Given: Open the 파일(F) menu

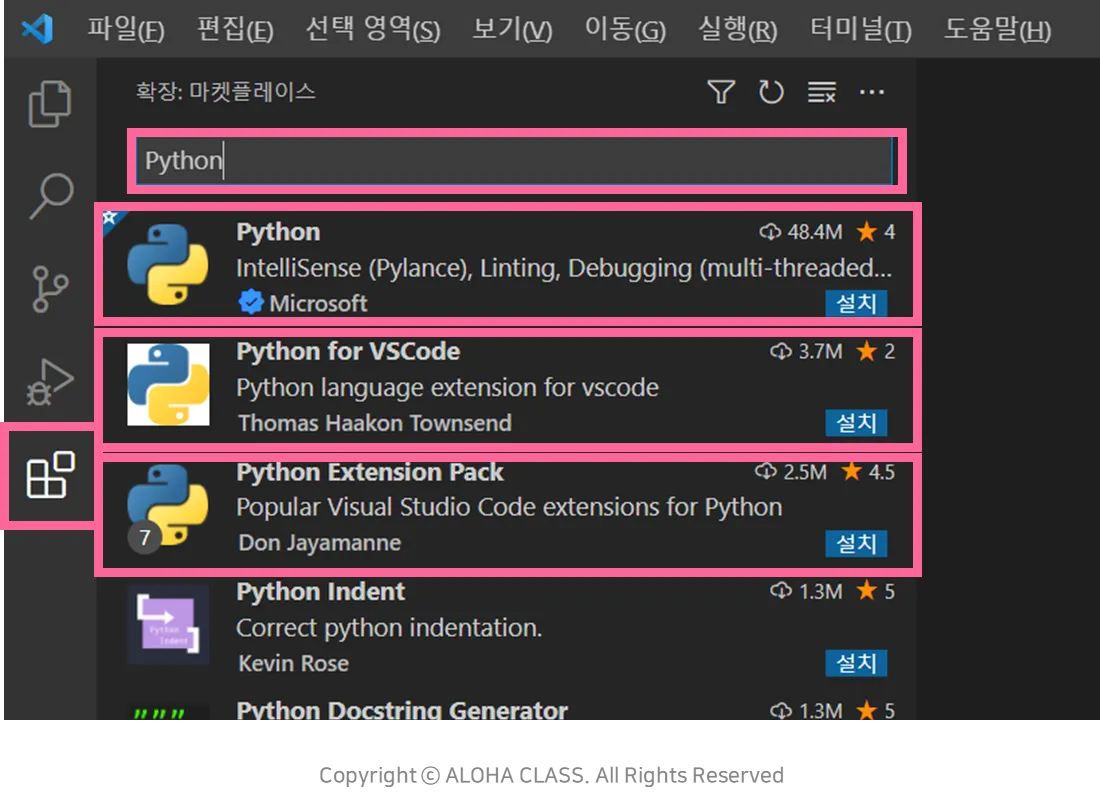Looking at the screenshot, I should click(126, 29).
